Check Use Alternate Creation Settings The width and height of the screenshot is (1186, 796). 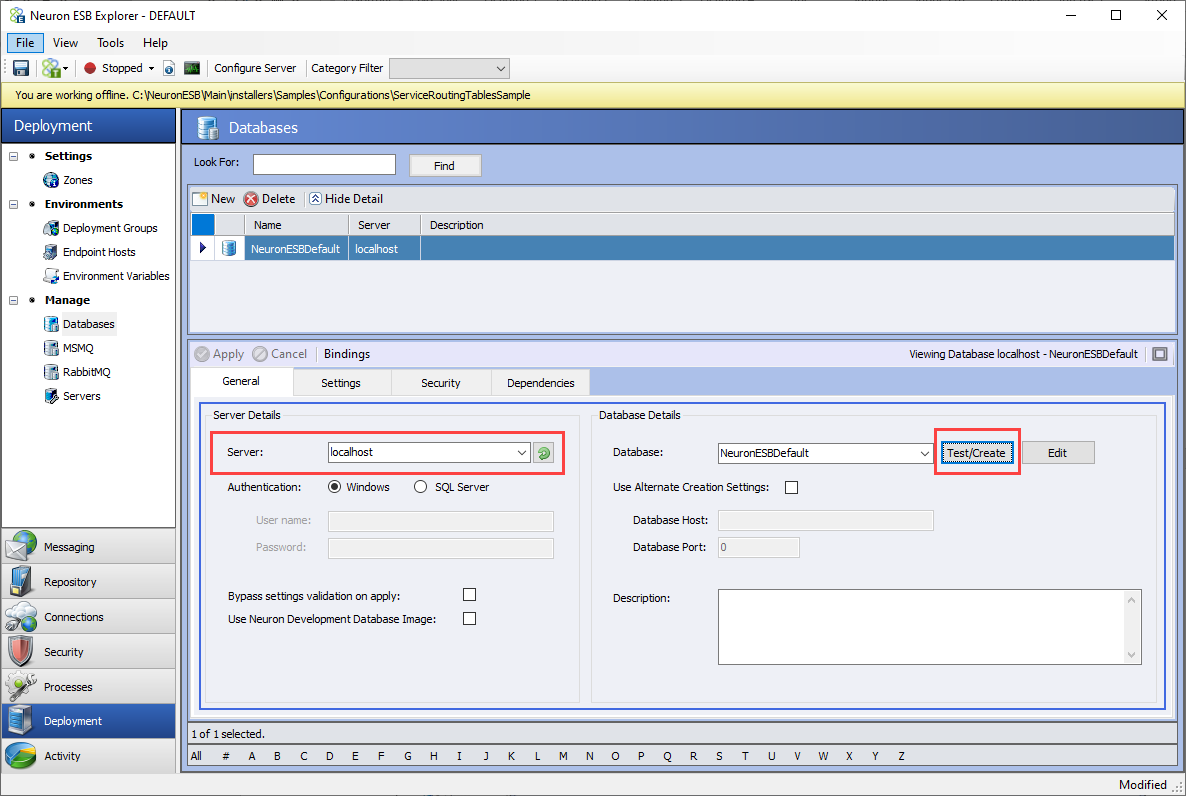tap(792, 487)
